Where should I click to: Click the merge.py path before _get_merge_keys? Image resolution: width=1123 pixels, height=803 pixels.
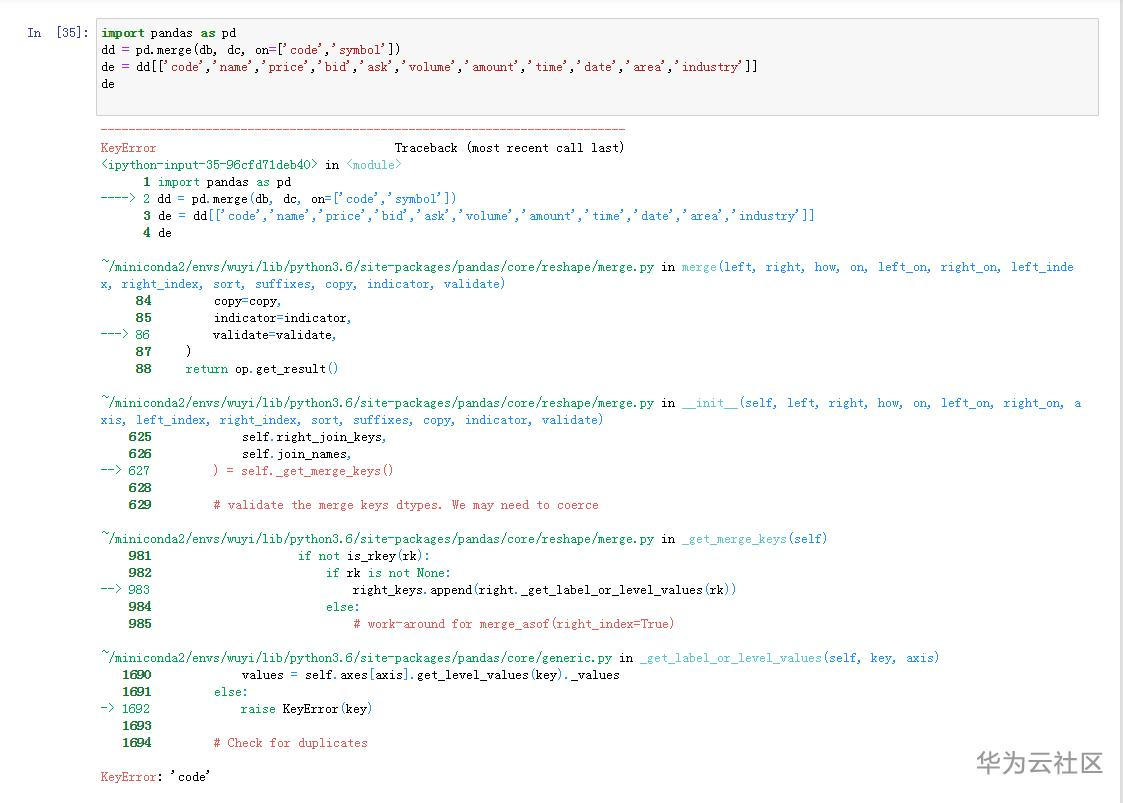coord(377,539)
